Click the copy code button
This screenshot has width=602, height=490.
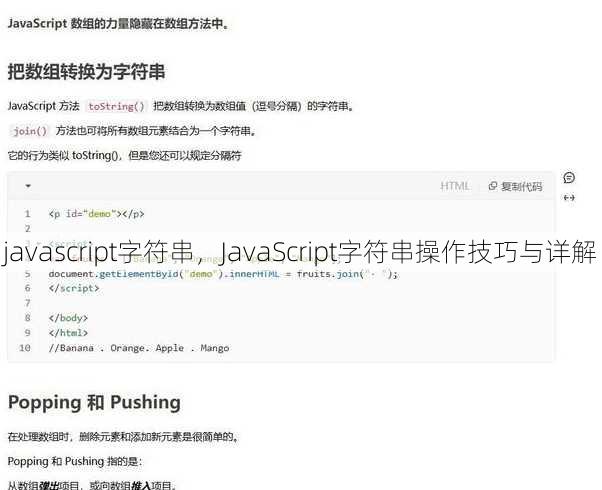pyautogui.click(x=515, y=186)
